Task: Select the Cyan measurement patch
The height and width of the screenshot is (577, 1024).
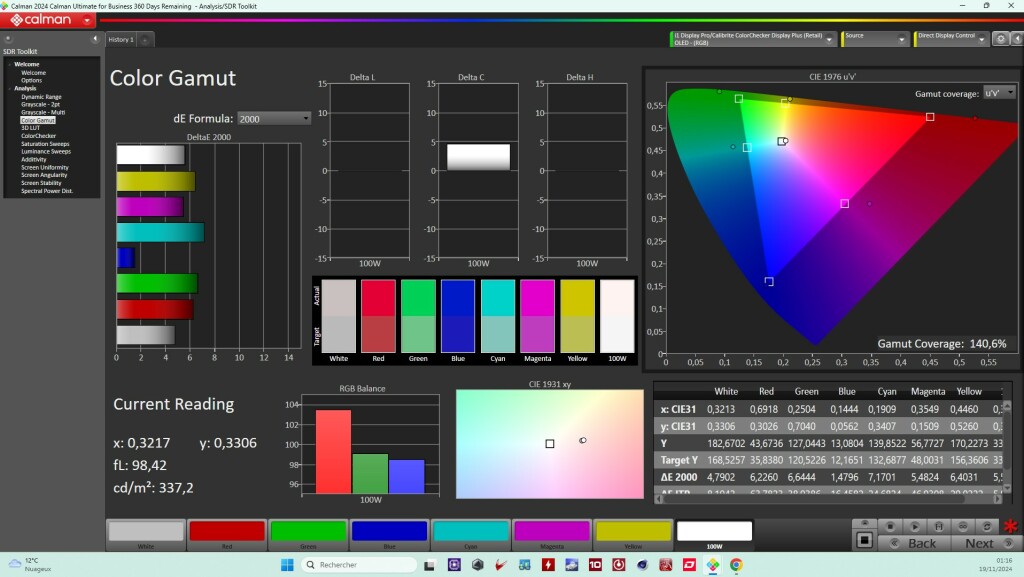Action: (x=470, y=535)
